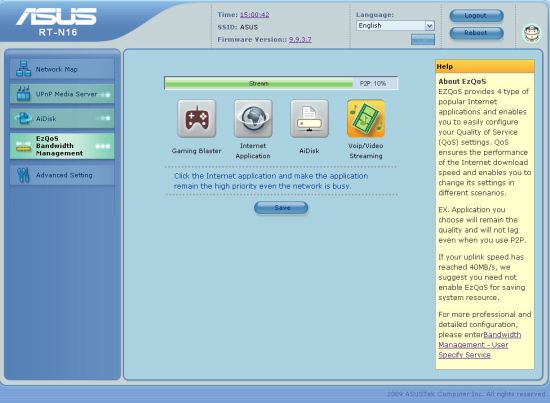550x403 pixels.
Task: Toggle the Voip/Video Streaming icon
Action: (366, 118)
